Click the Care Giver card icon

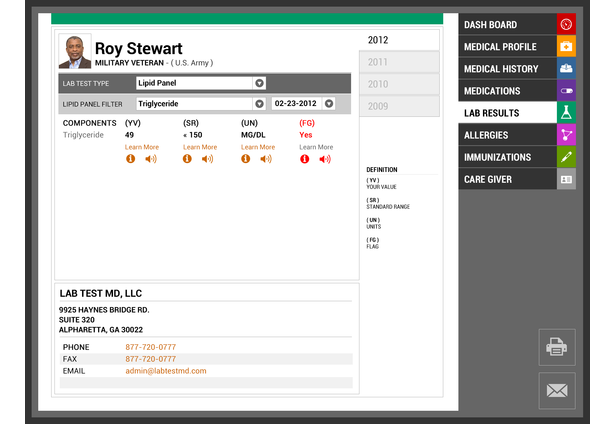[566, 179]
